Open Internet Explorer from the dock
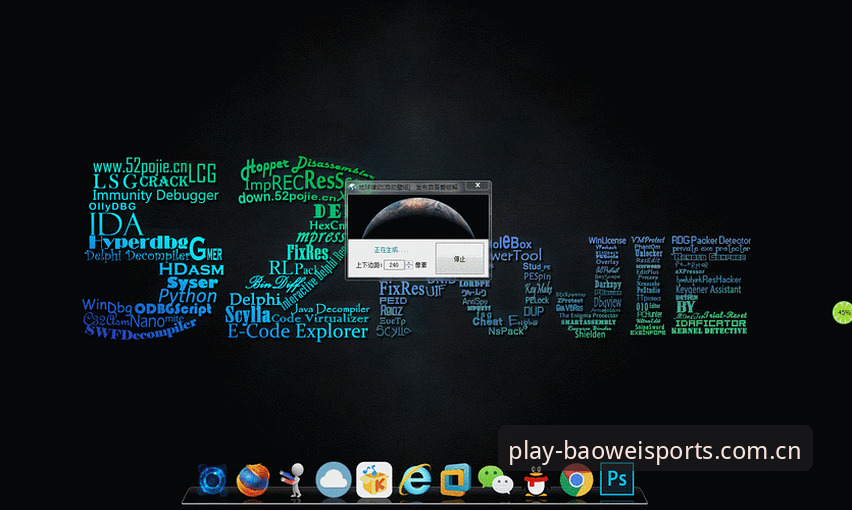 point(415,480)
